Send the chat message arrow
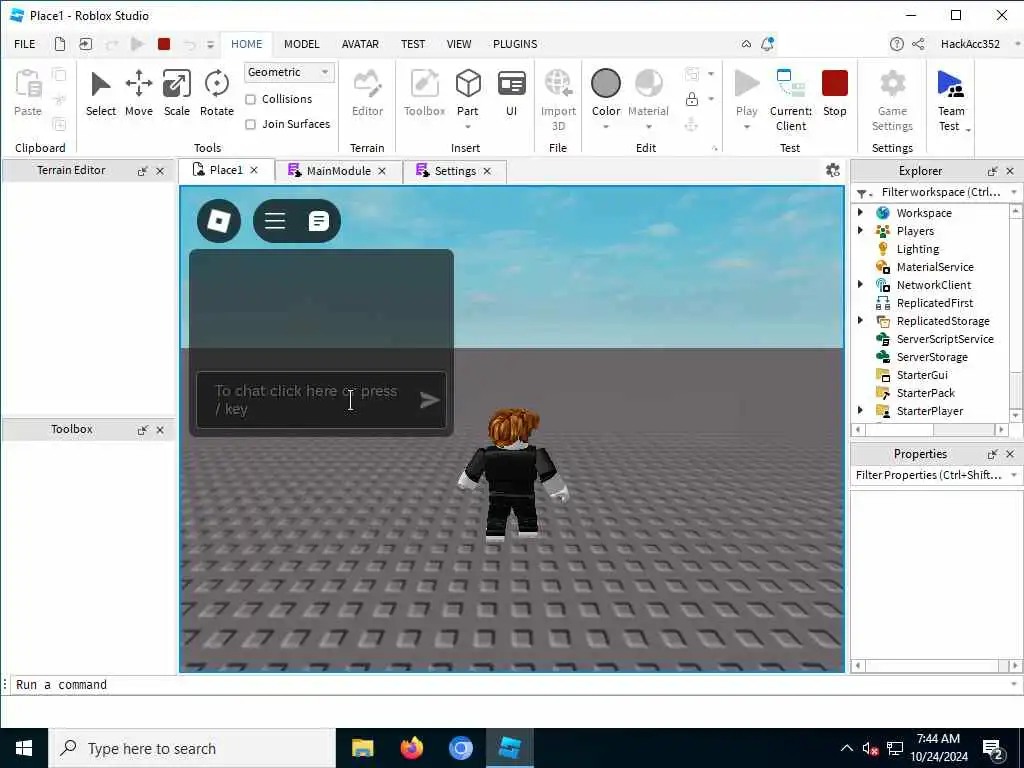The width and height of the screenshot is (1024, 768). (429, 400)
